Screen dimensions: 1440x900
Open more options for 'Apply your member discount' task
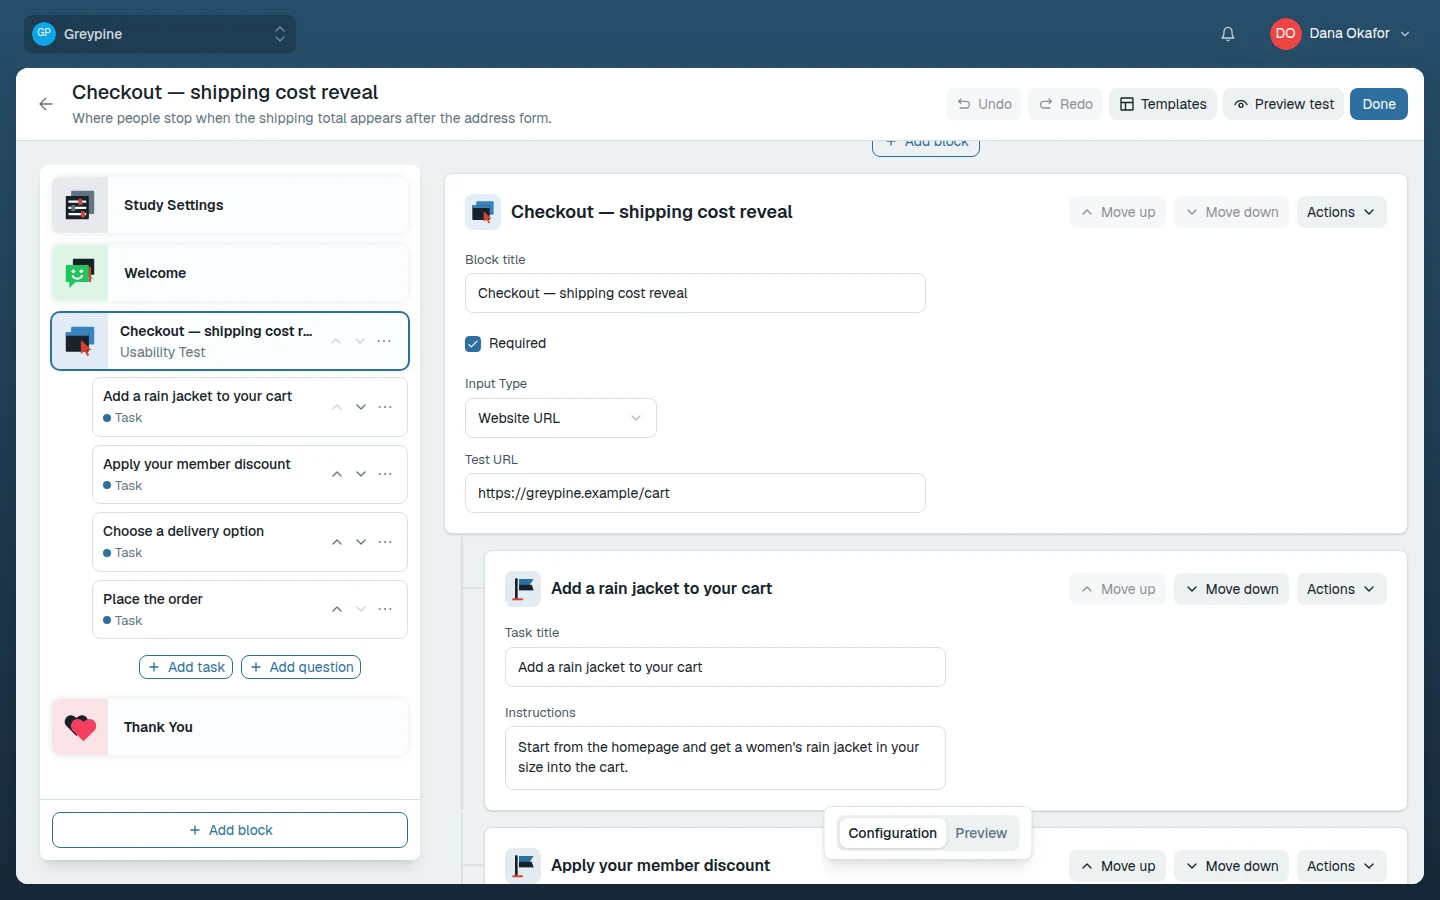(385, 474)
